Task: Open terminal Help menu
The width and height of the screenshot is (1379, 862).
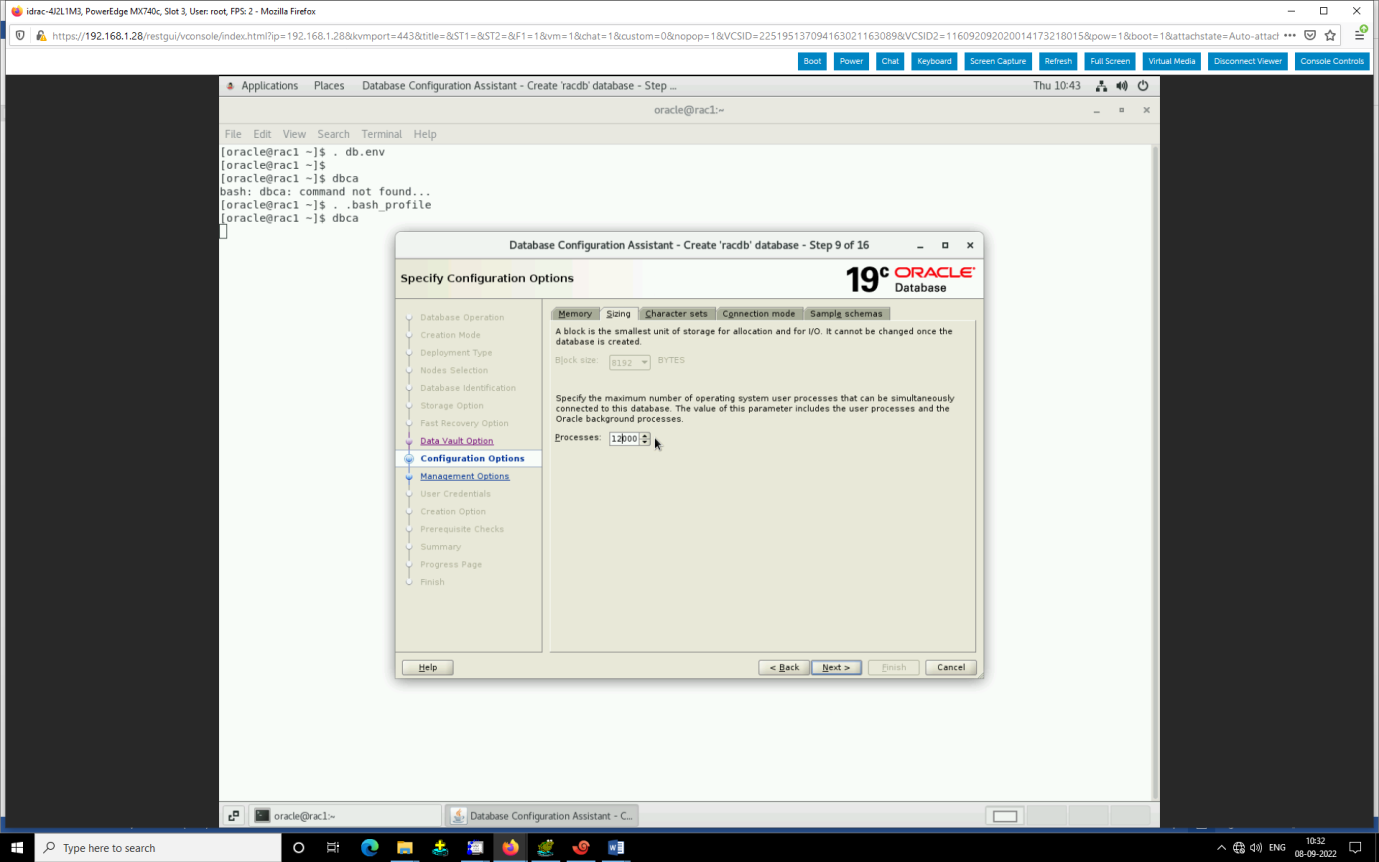Action: click(425, 134)
